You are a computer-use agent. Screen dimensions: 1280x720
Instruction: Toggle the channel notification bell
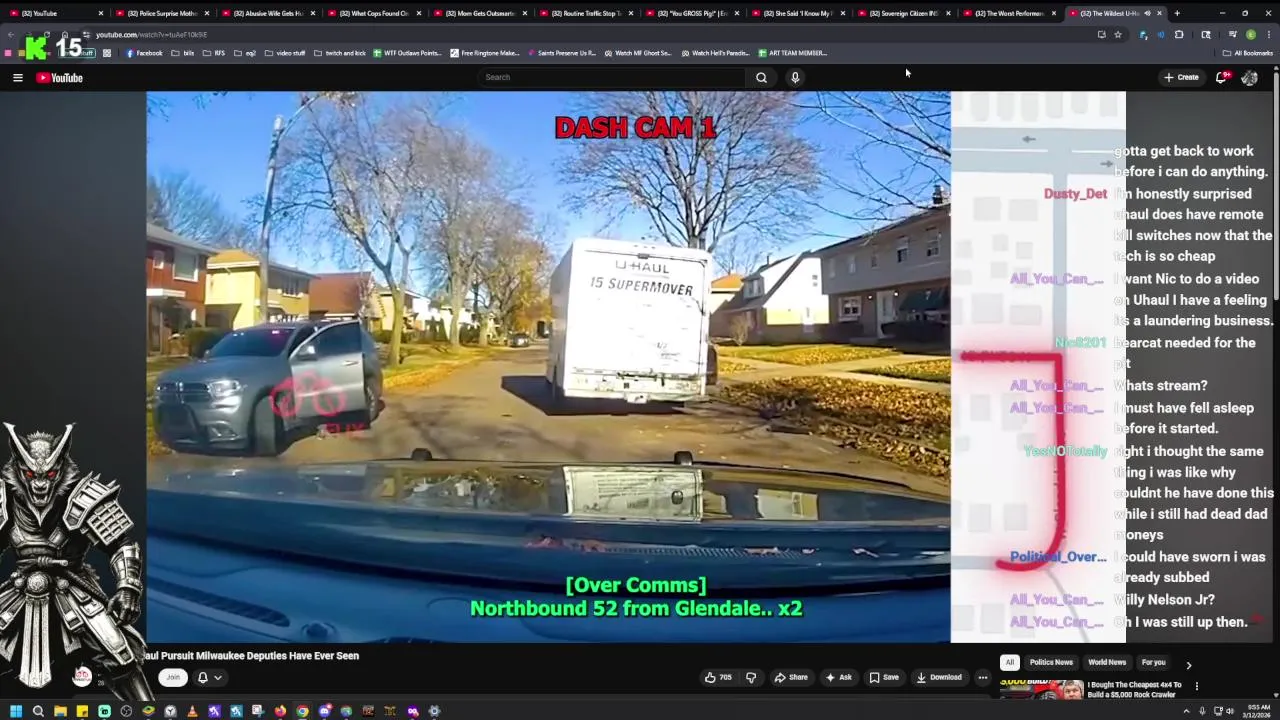[x=208, y=677]
